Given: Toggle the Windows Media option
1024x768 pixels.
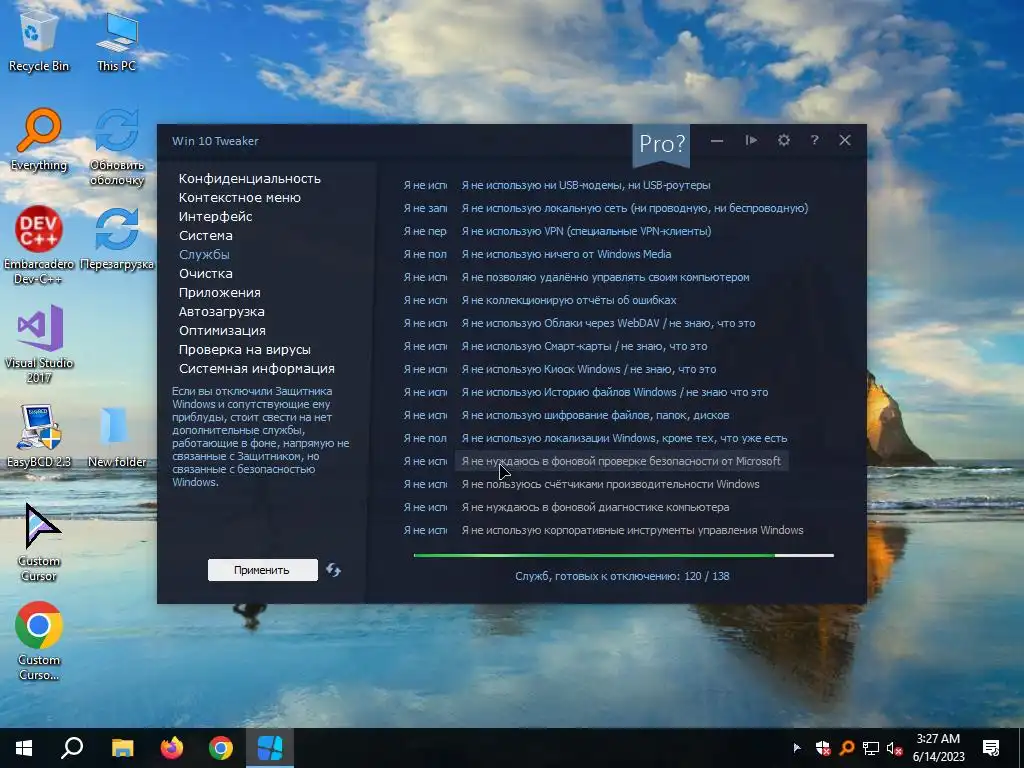Looking at the screenshot, I should click(x=566, y=253).
